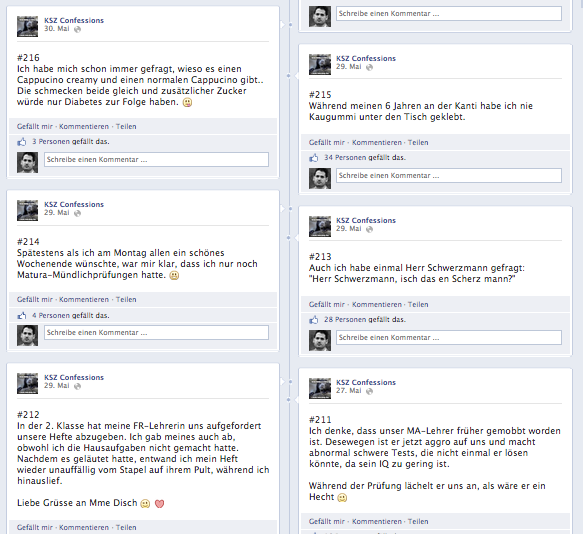Image resolution: width=583 pixels, height=534 pixels.
Task: Click the public globe icon on post #211
Action: coord(369,391)
